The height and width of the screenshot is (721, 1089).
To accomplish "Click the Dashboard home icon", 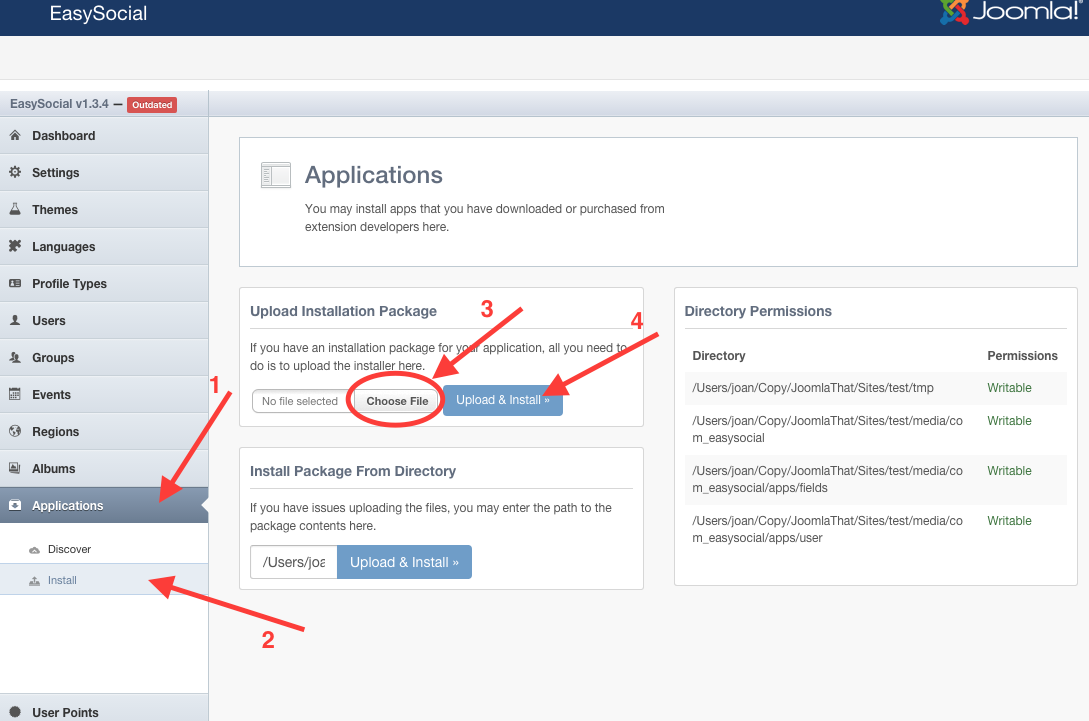I will 15,135.
